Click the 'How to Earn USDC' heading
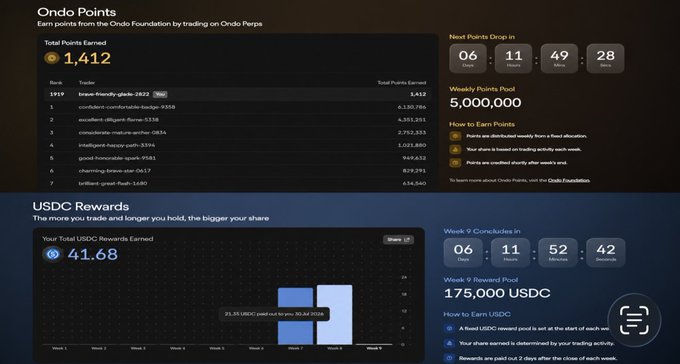Screen dimensions: 680x364 tap(477, 314)
